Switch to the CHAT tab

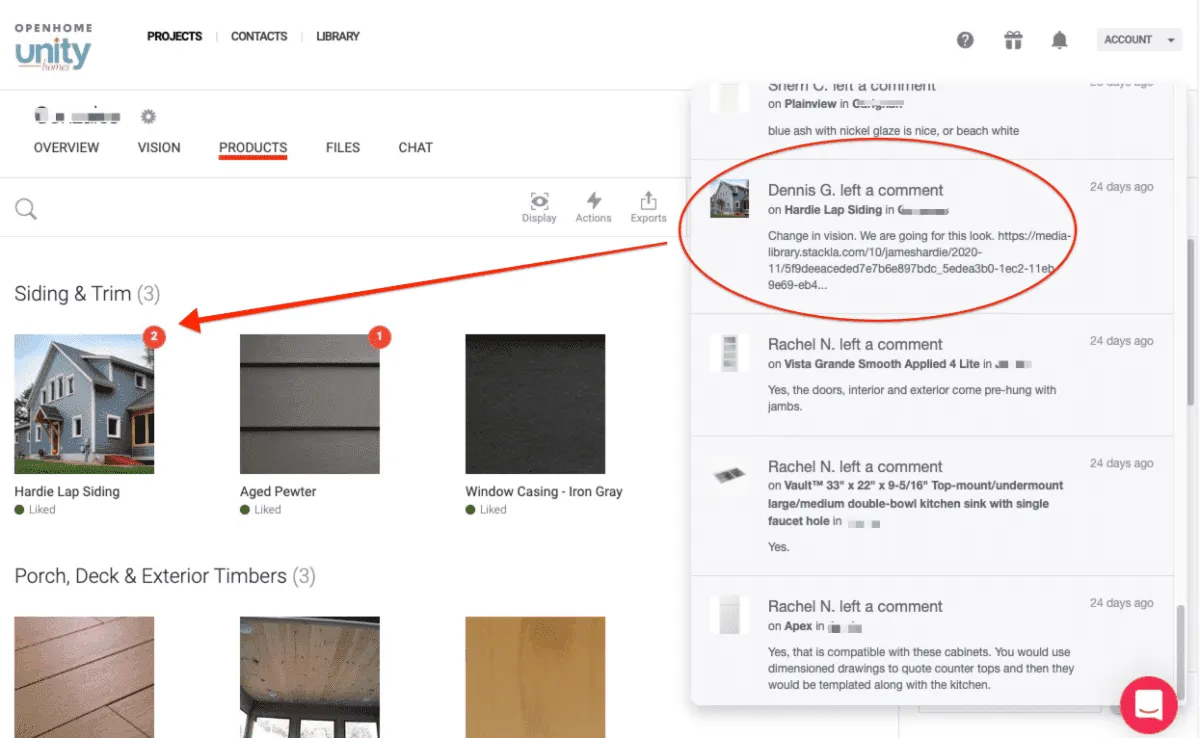pos(415,147)
